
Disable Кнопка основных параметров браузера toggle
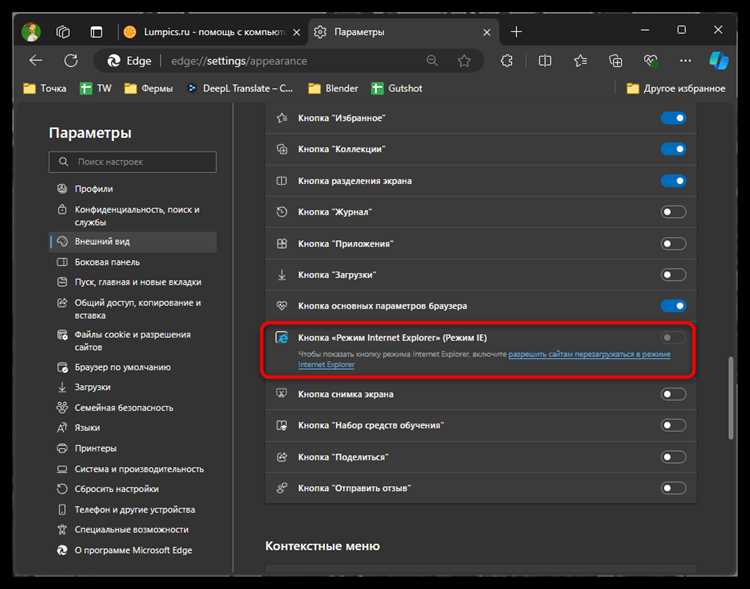673,306
